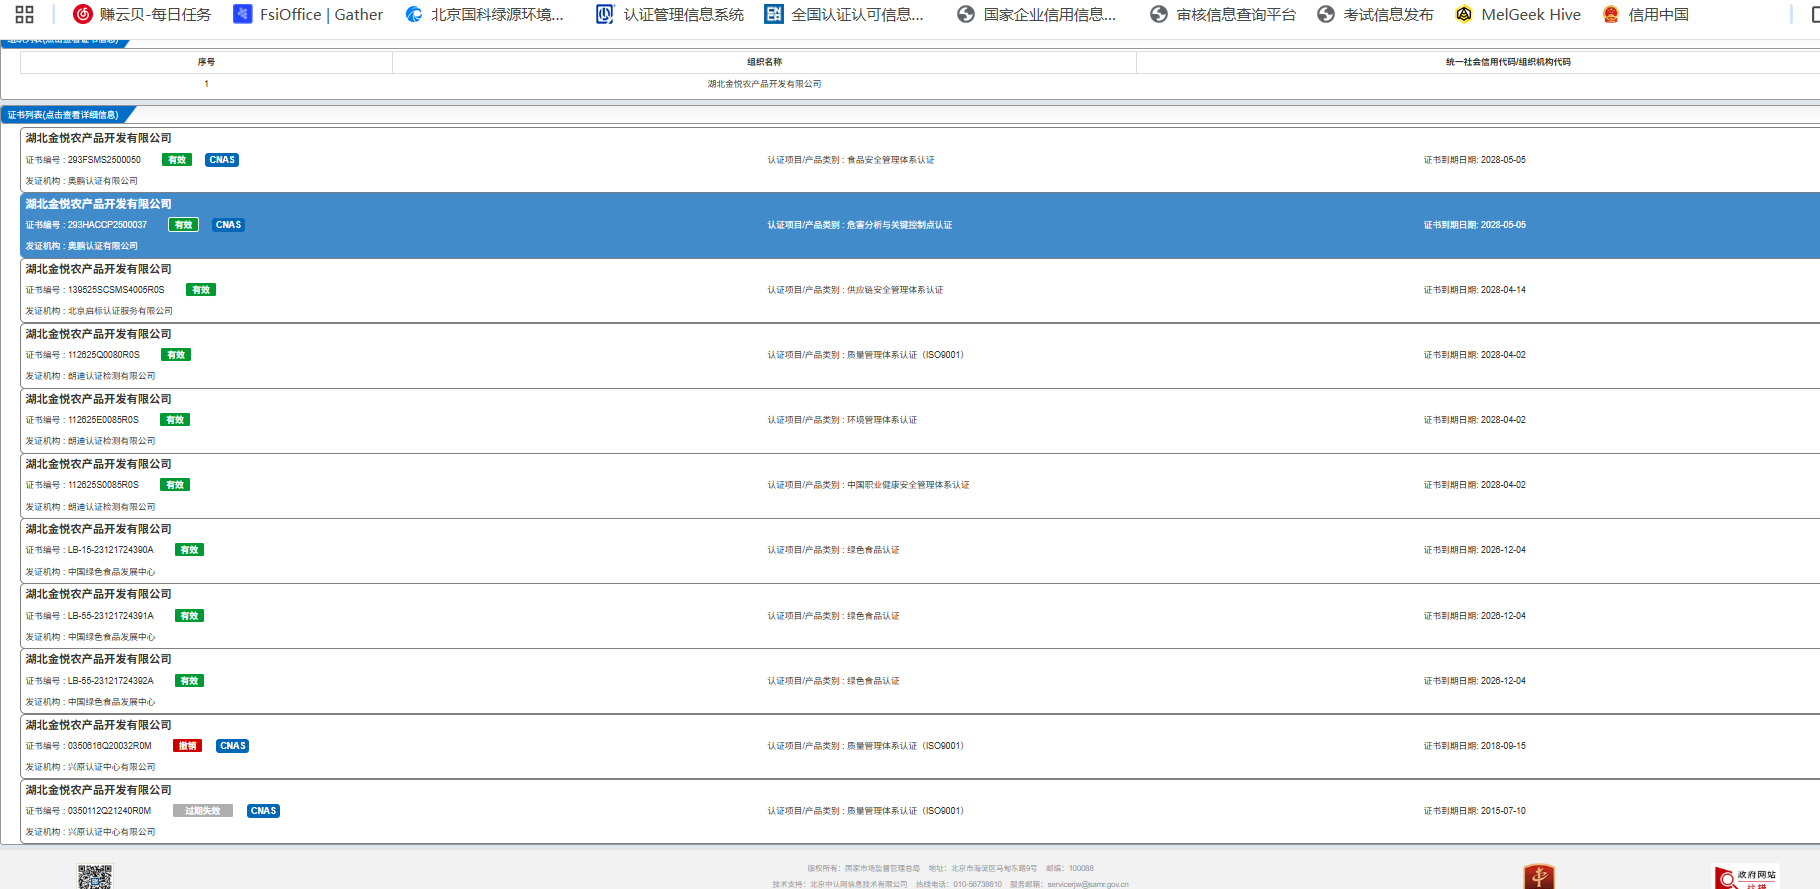Open the apps grid icon in bookmarks bar

coord(25,14)
